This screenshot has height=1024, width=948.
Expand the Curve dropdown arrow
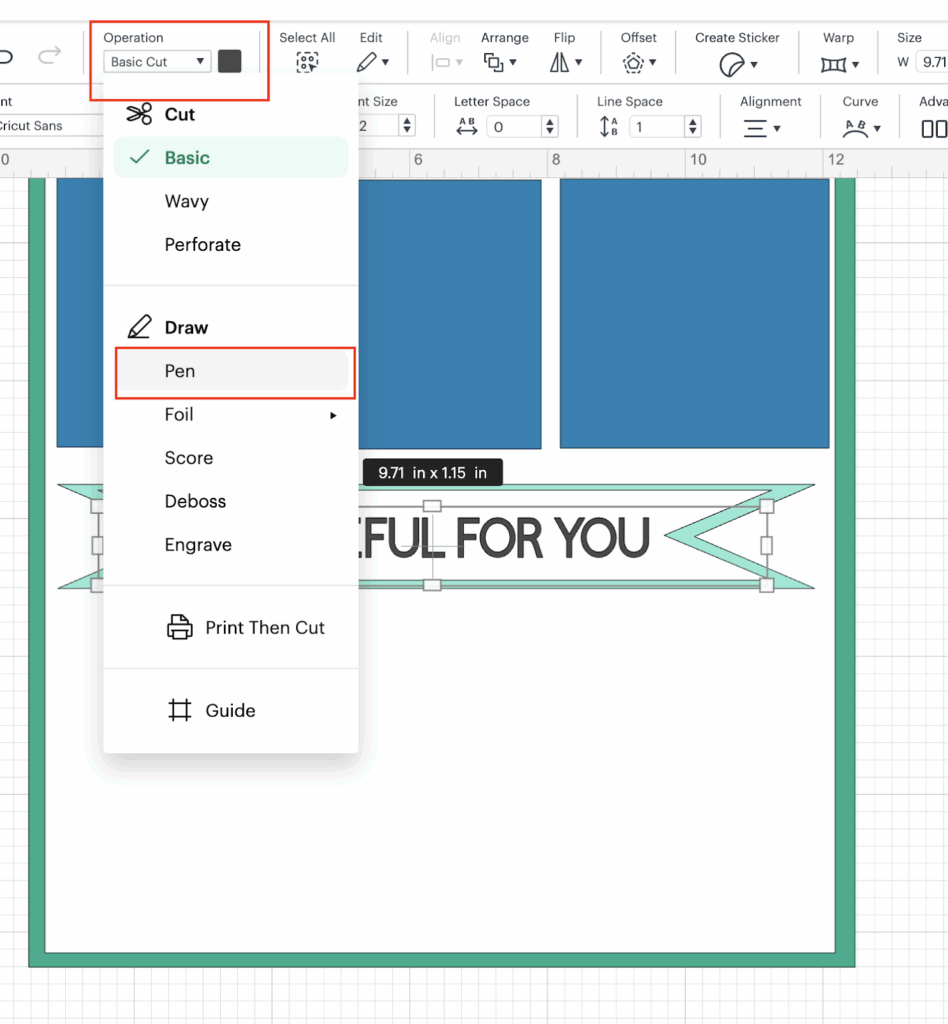click(877, 129)
